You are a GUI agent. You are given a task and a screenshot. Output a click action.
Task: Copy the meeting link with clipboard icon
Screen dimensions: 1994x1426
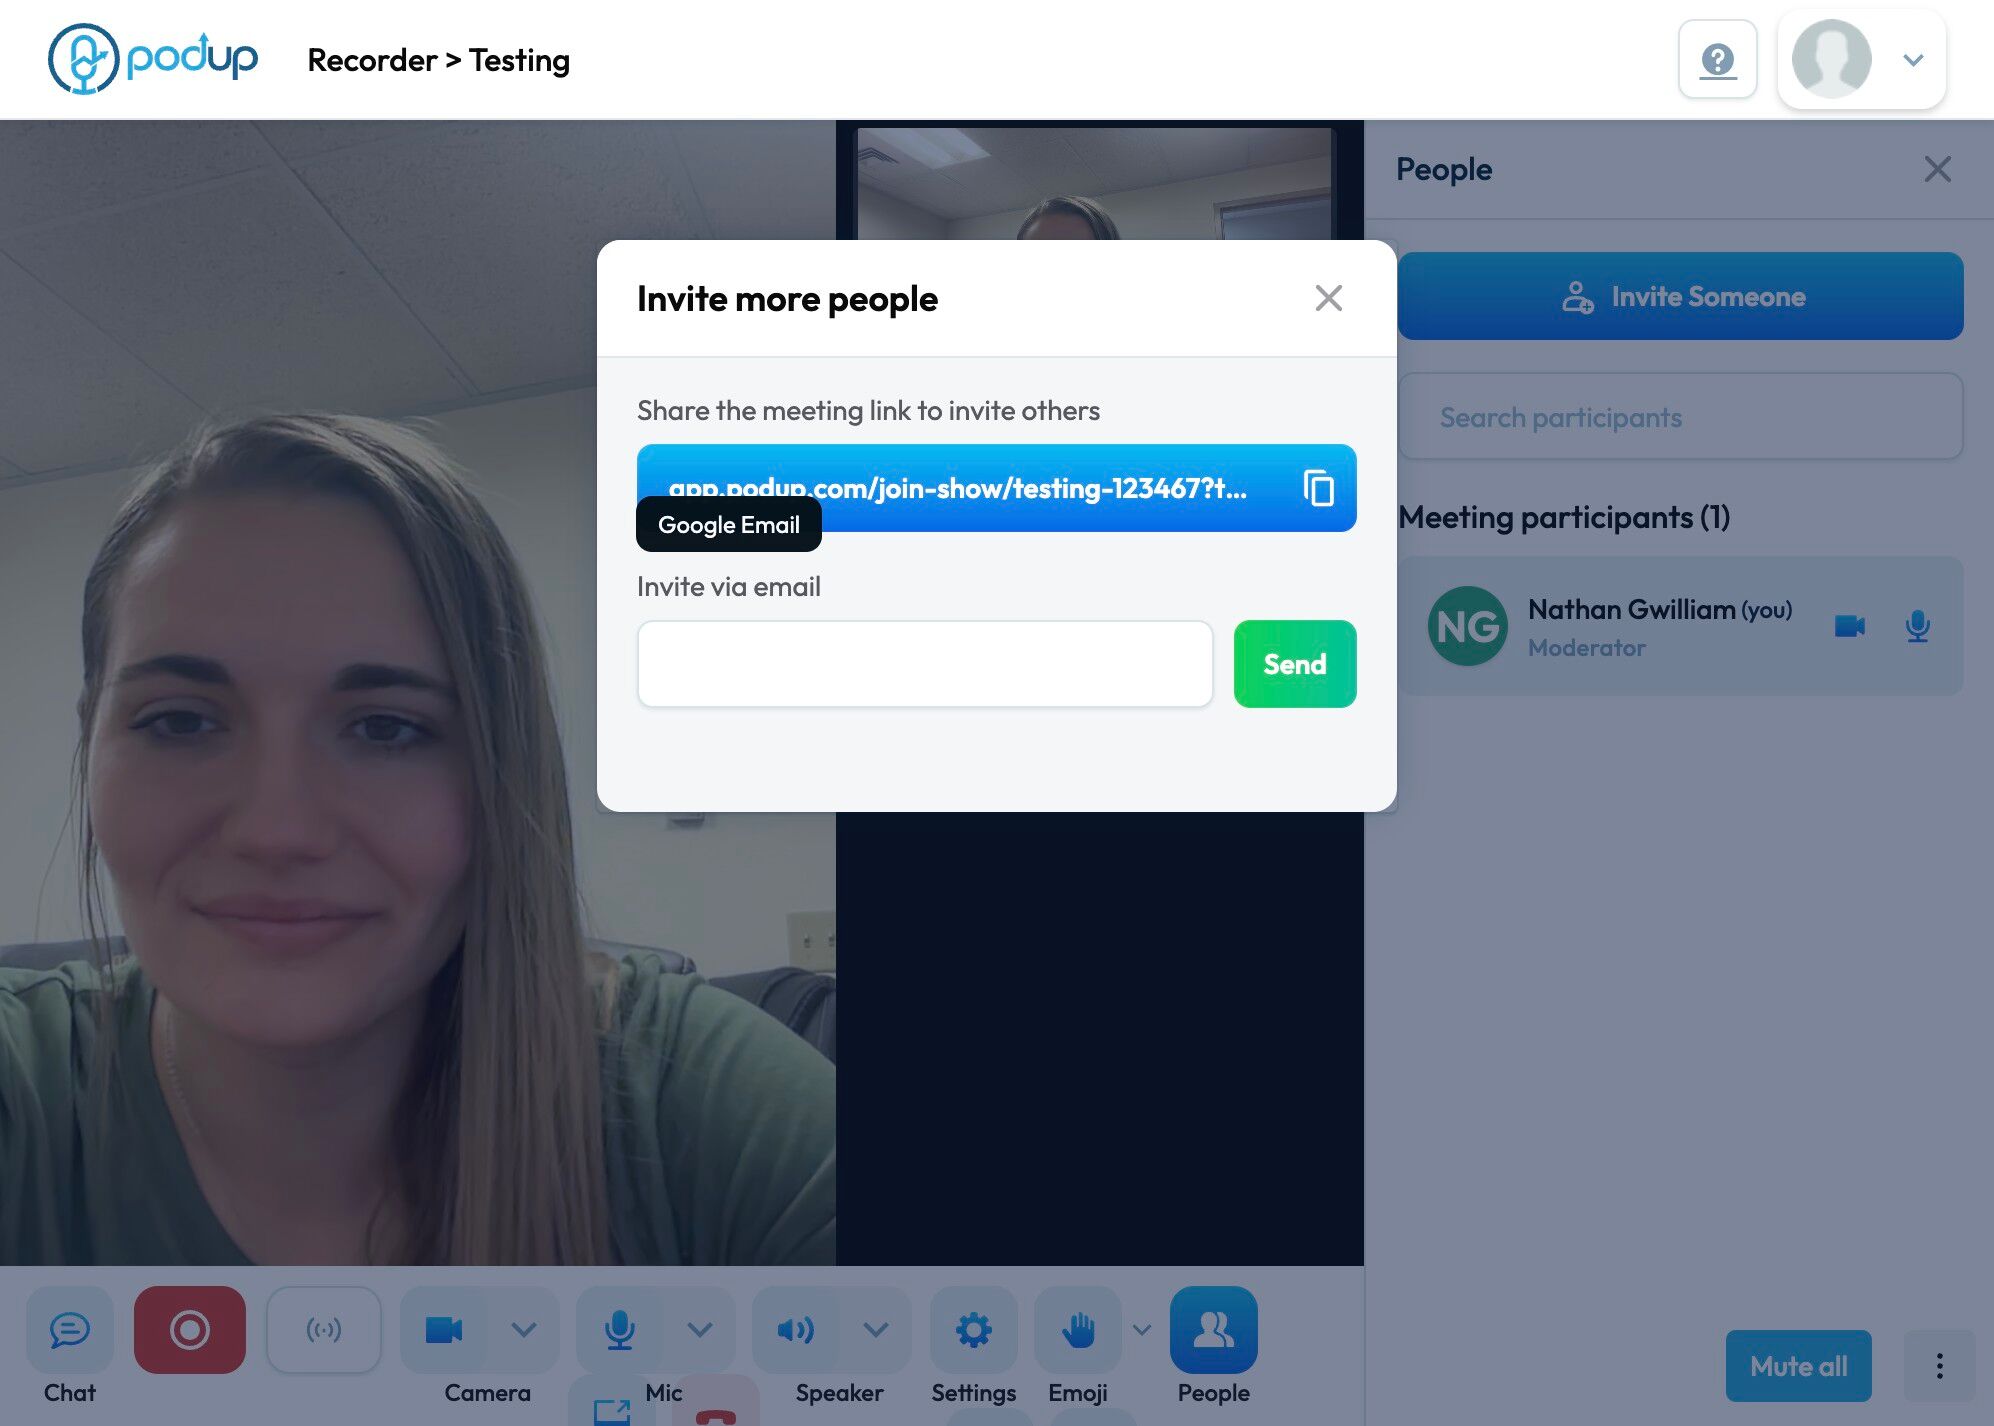pos(1318,488)
